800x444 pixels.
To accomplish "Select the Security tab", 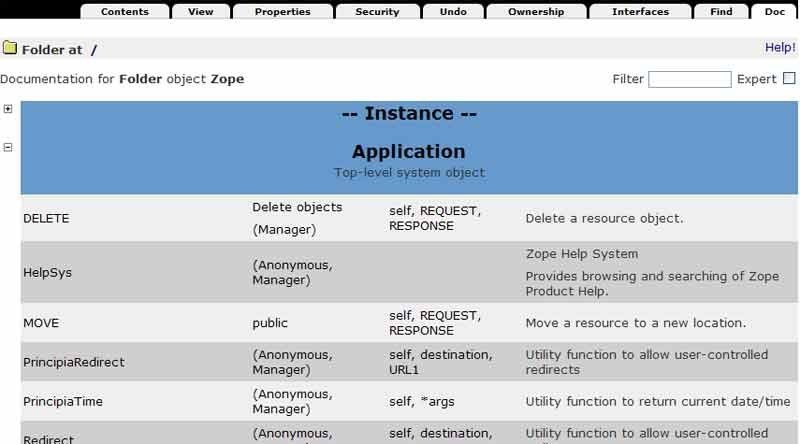I will click(377, 12).
